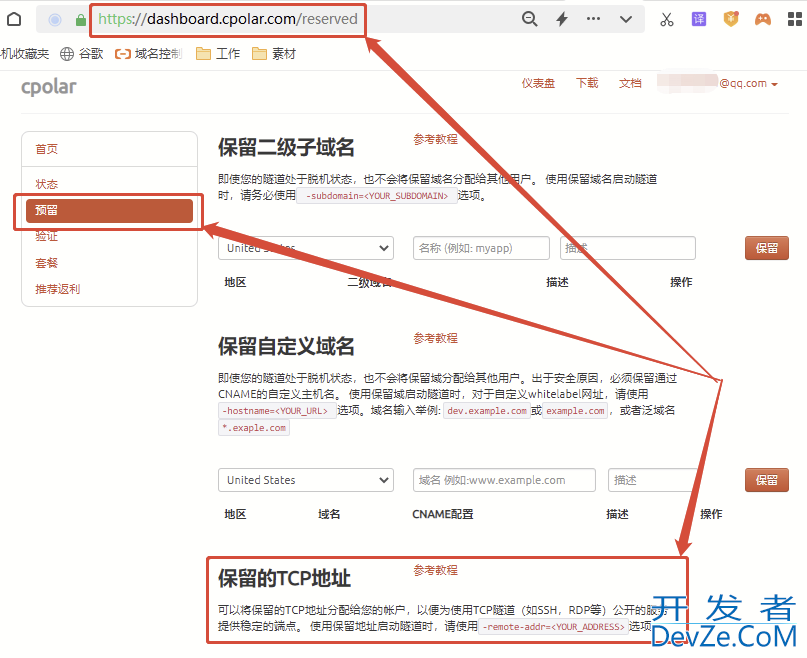Screen dimensions: 807x658
Task: Click the 名称 (例如: myapp) input field
Action: click(x=481, y=248)
